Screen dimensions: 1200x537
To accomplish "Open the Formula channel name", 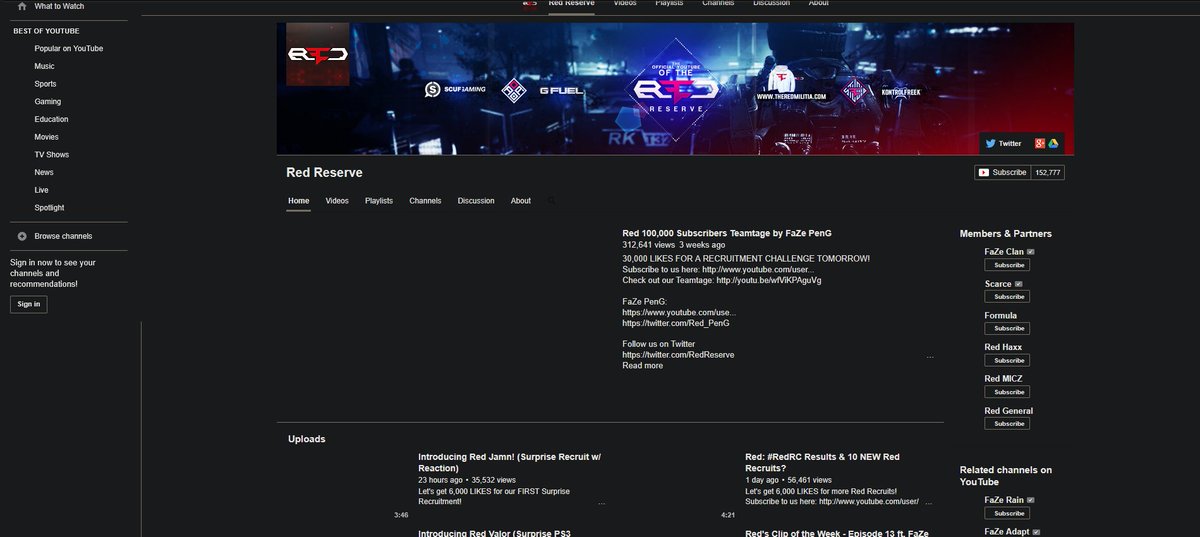I will 1001,315.
